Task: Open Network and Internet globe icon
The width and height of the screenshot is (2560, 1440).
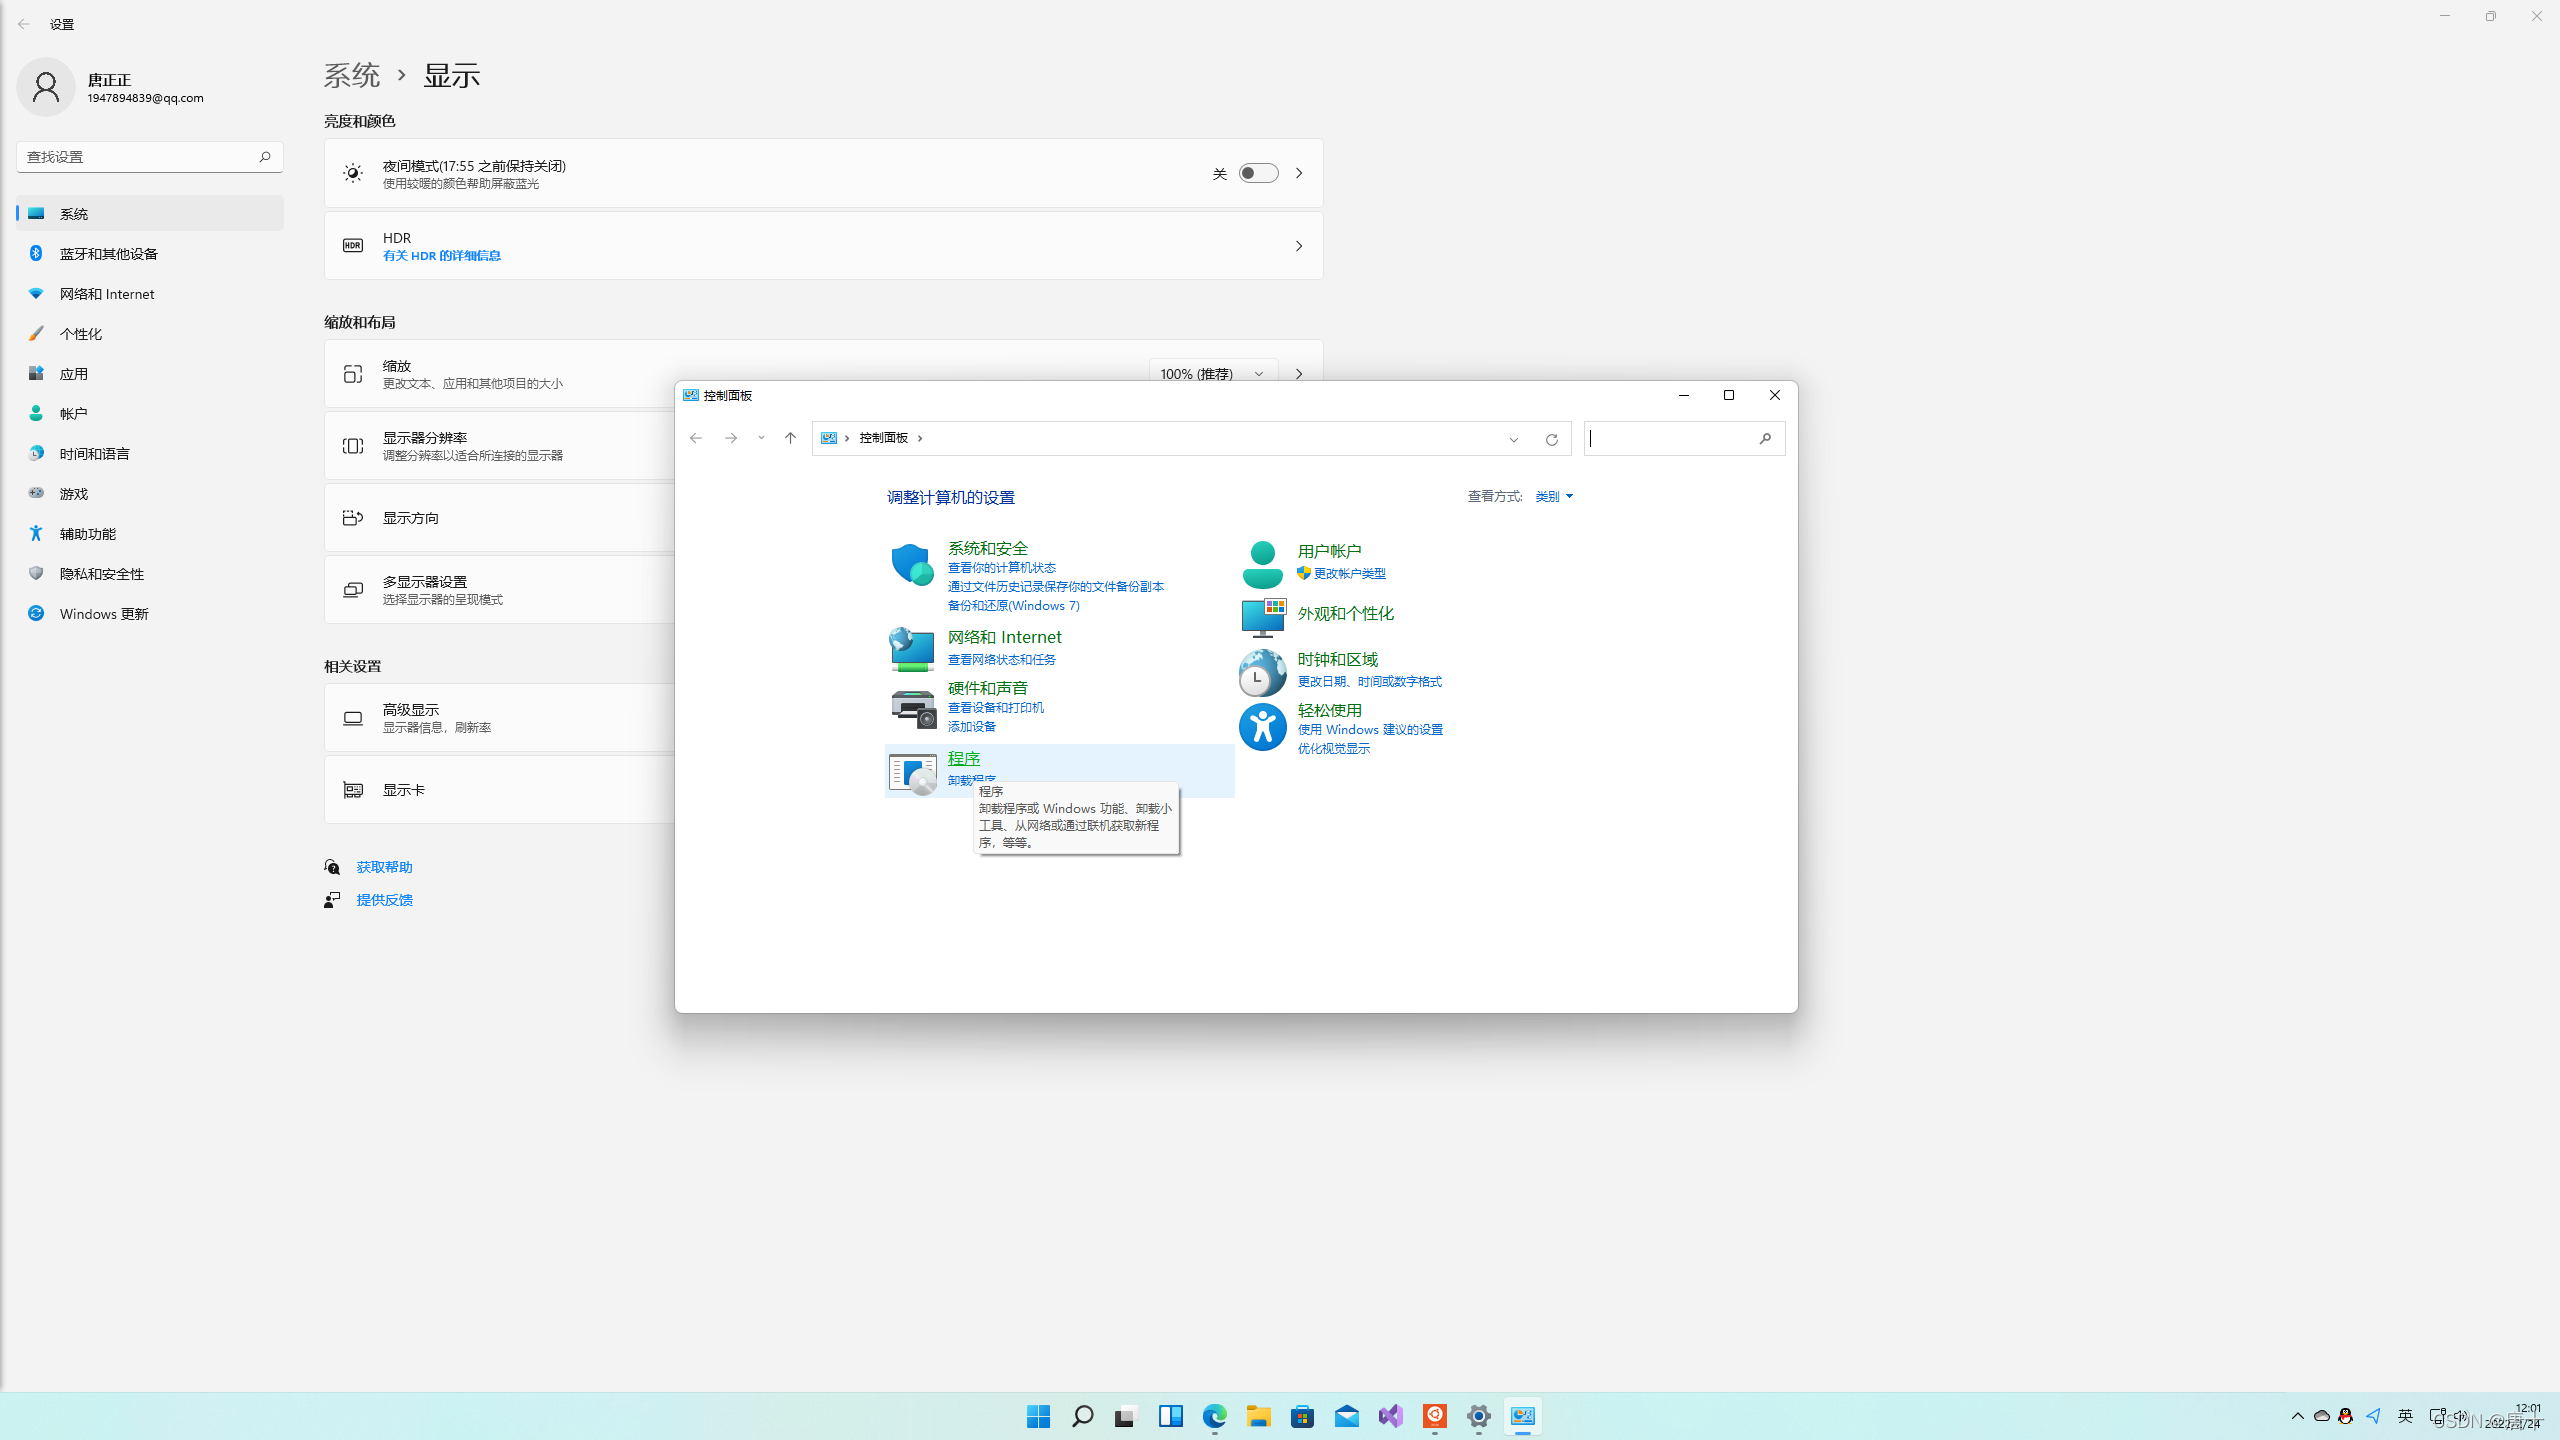Action: coord(912,649)
